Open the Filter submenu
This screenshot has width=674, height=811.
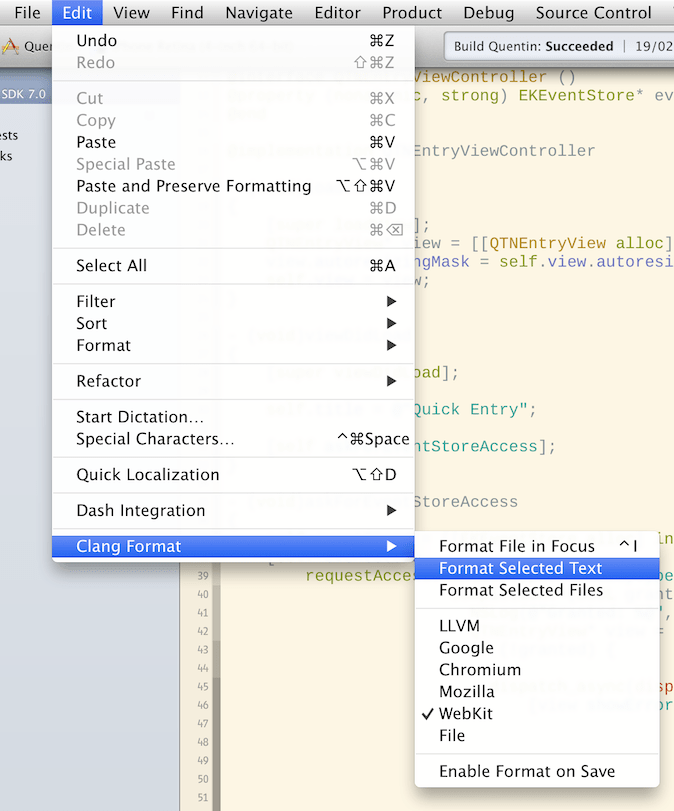[94, 301]
